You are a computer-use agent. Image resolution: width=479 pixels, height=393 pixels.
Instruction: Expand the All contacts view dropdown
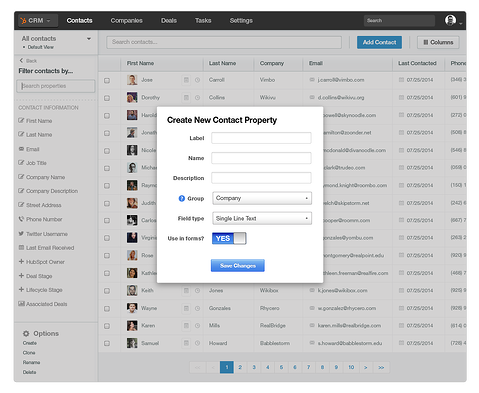89,39
